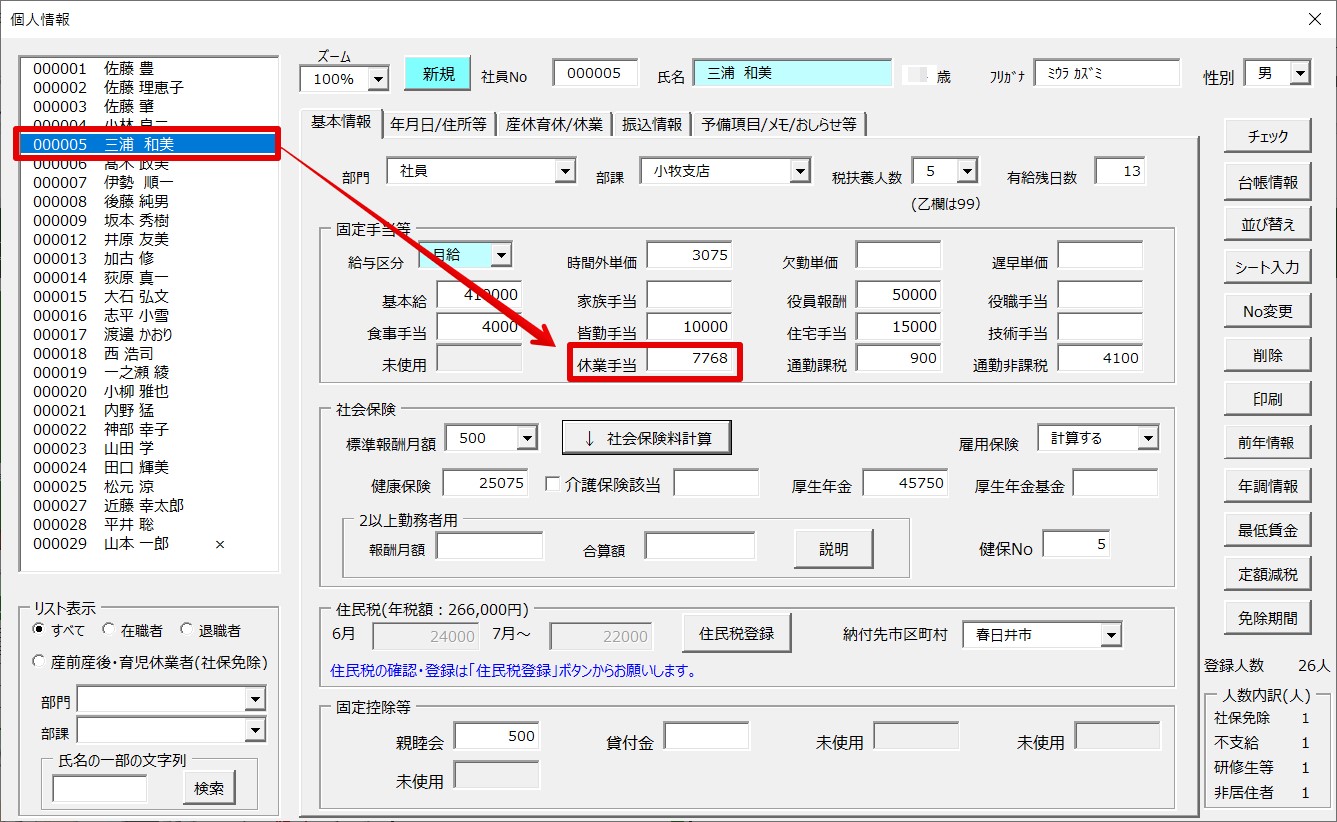Click the 新規 button
This screenshot has width=1337, height=822.
click(438, 74)
